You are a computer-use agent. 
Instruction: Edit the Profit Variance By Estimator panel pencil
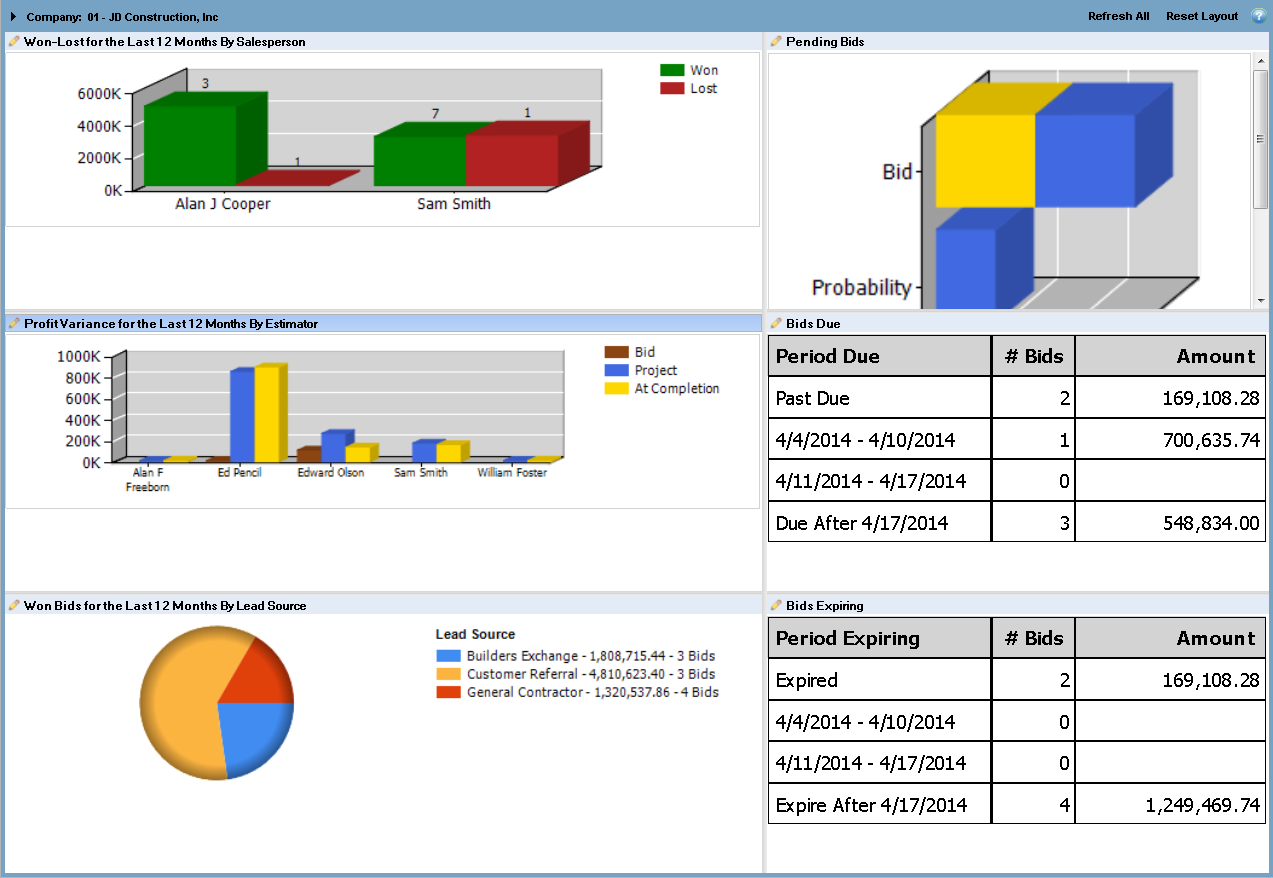tap(14, 323)
